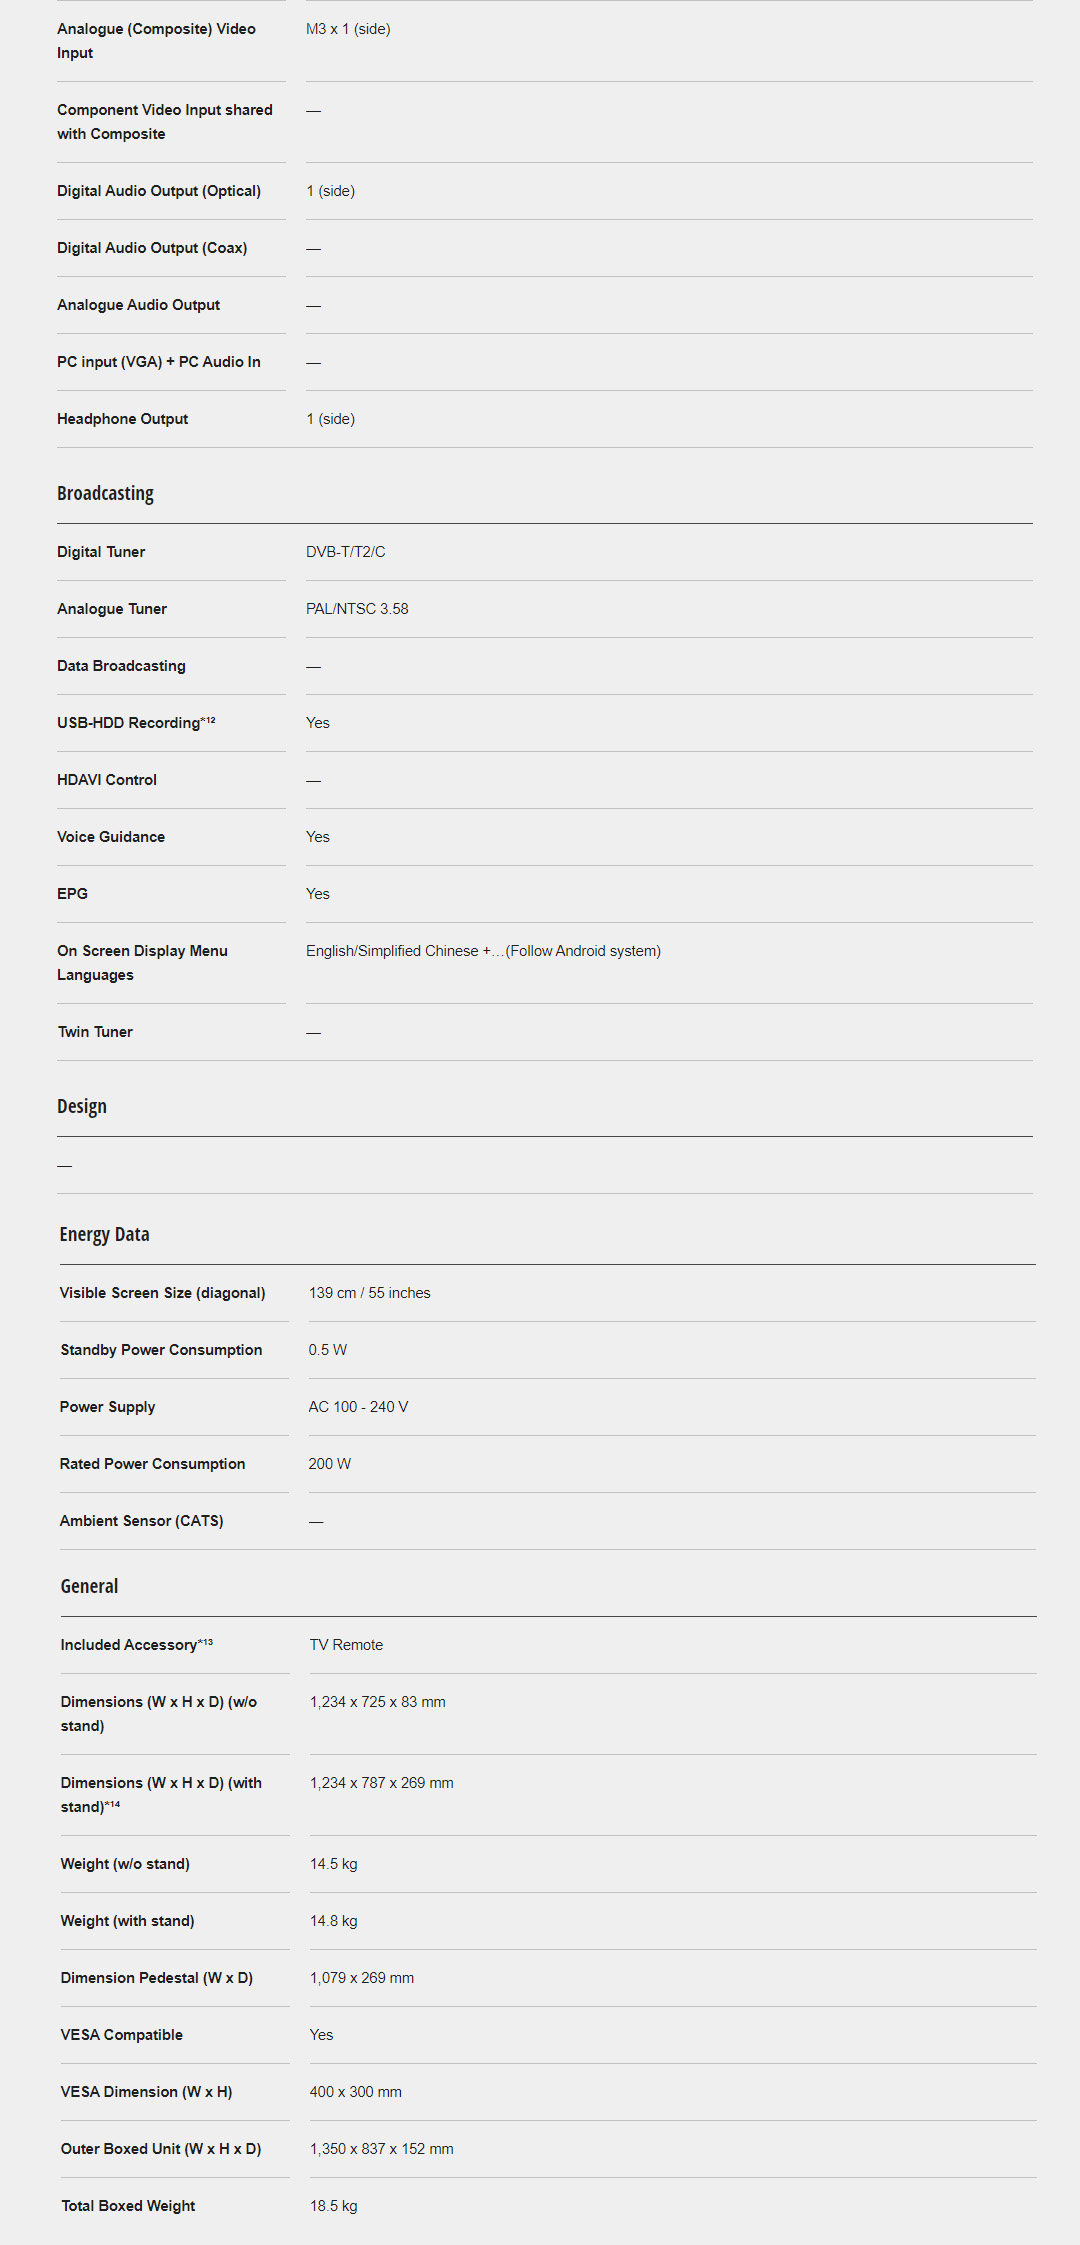The image size is (1080, 2245).
Task: Click the Energy Data section heading
Action: click(x=104, y=1235)
